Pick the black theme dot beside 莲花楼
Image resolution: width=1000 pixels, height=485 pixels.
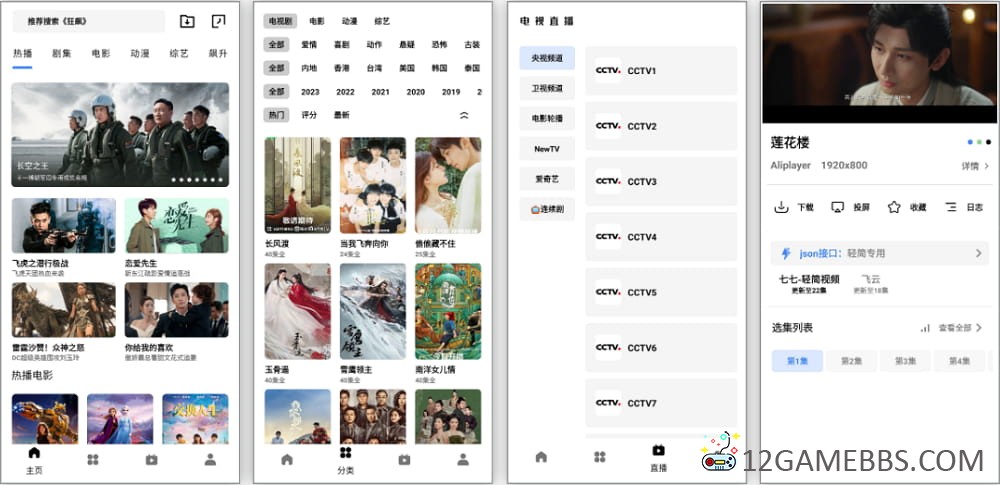[x=988, y=142]
